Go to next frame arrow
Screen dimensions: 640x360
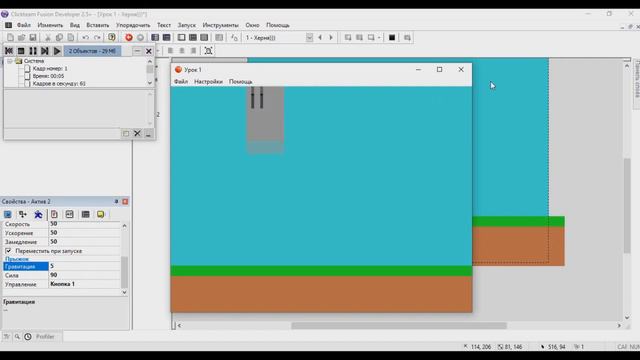click(x=331, y=38)
